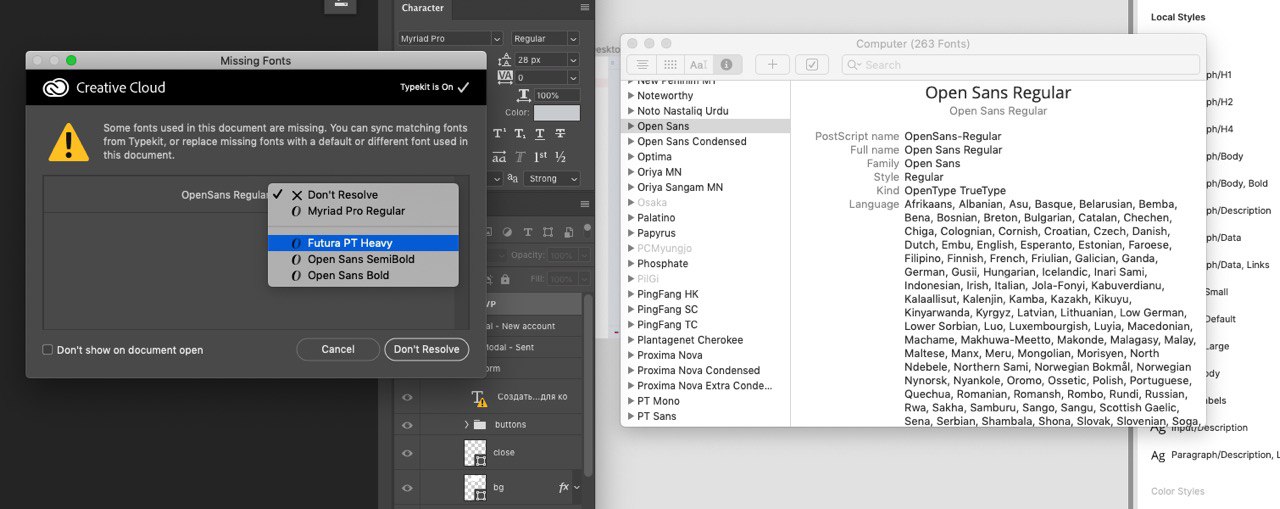
Task: Show sample view in Font Book toolbar
Action: pyautogui.click(x=642, y=64)
